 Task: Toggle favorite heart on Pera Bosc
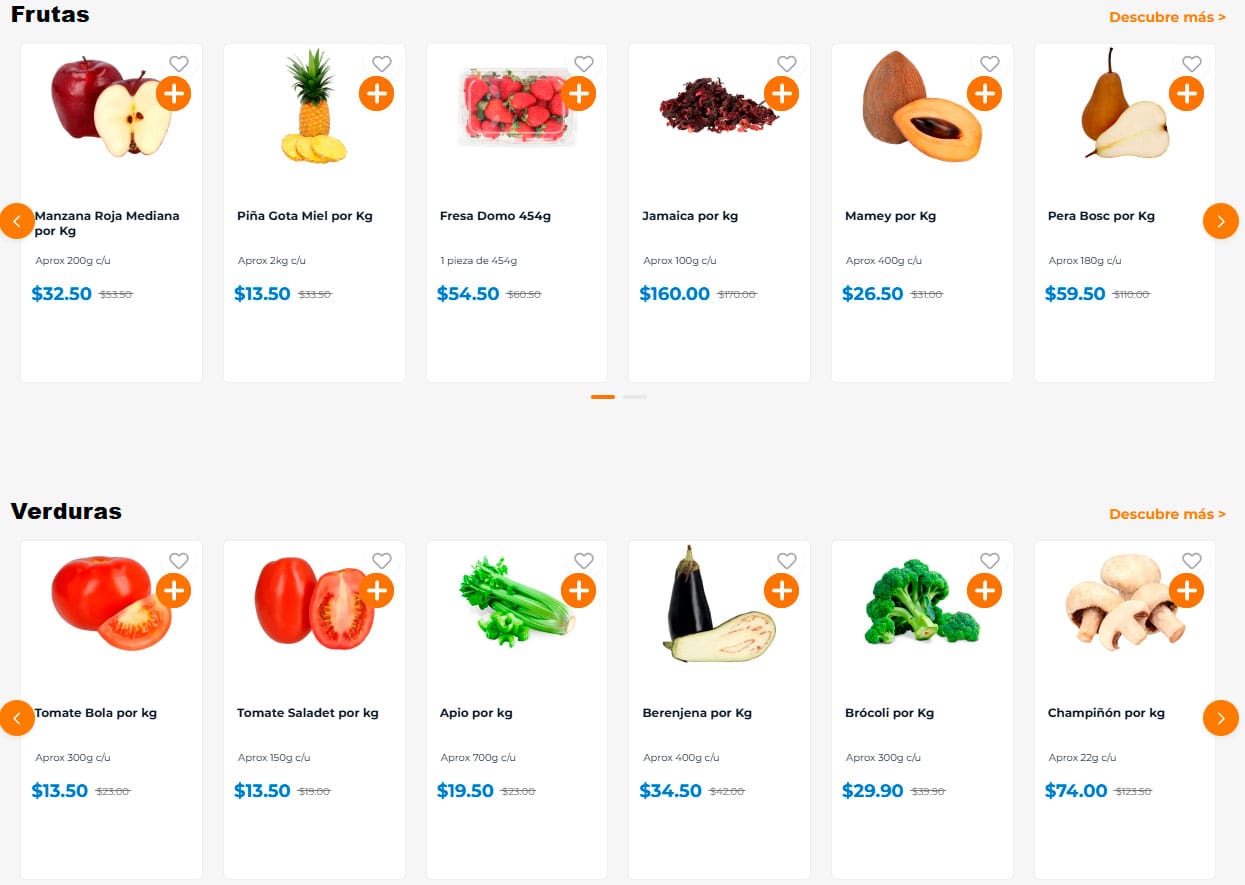click(x=1192, y=64)
